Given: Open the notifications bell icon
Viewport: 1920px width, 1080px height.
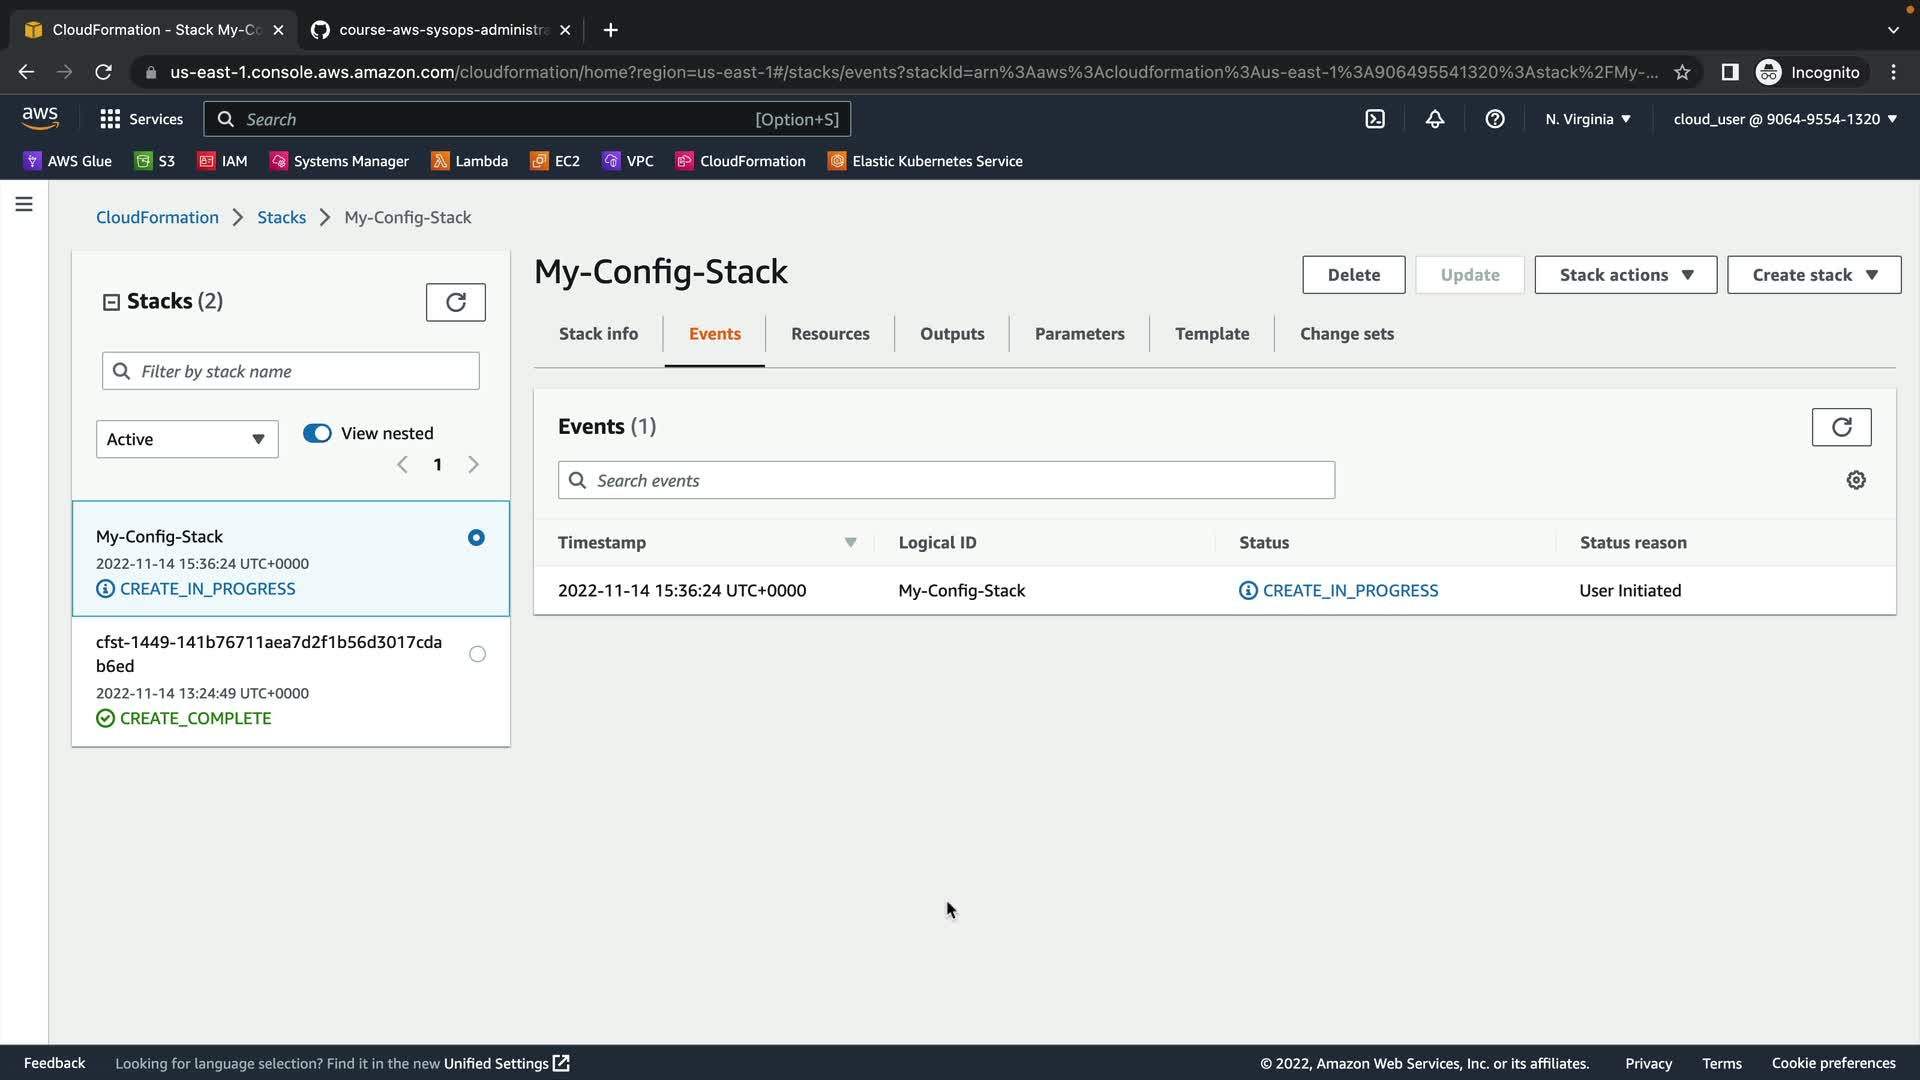Looking at the screenshot, I should 1435,119.
